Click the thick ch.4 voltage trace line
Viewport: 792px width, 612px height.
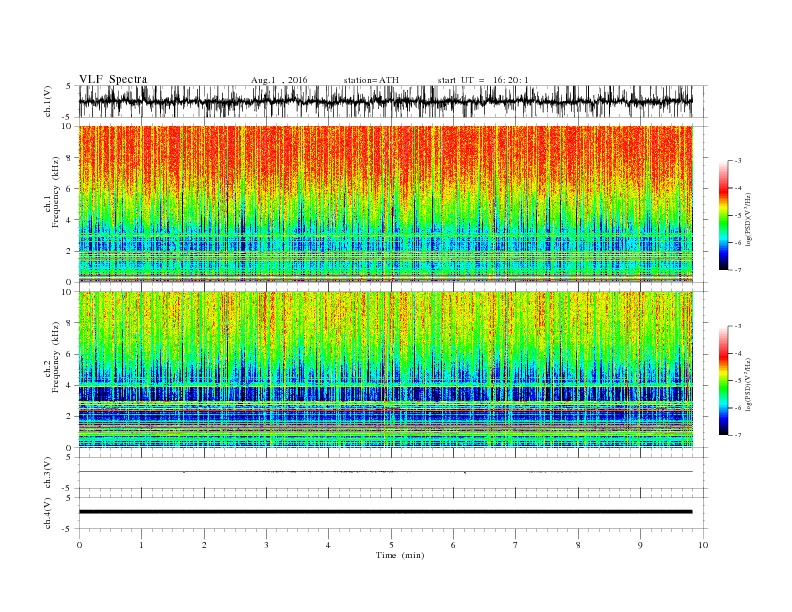[x=385, y=512]
